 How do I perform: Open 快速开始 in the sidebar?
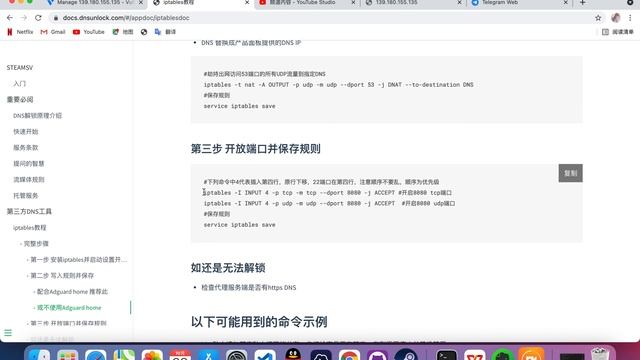25,131
